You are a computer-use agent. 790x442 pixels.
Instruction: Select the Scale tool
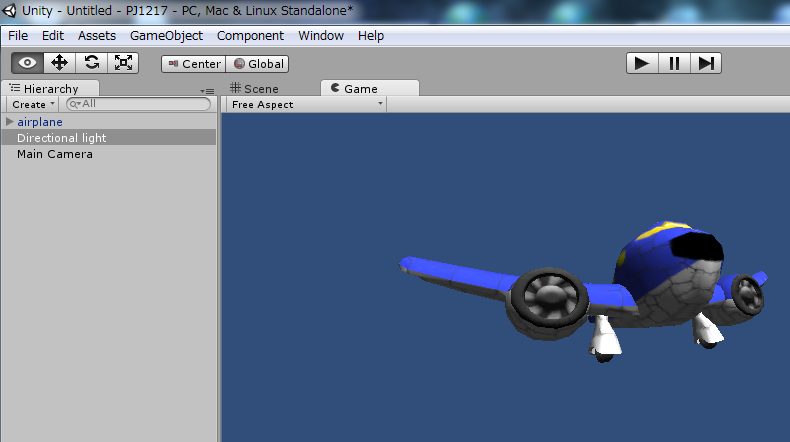(x=123, y=62)
